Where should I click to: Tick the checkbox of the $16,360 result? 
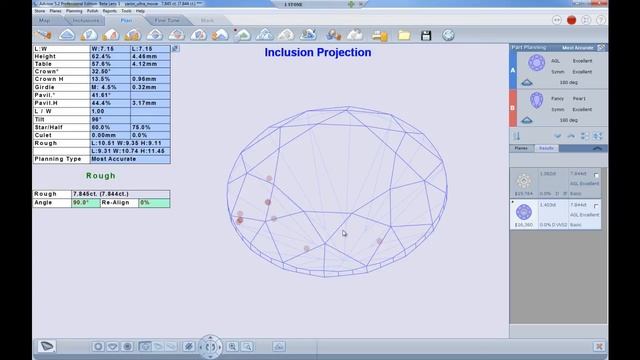point(596,206)
